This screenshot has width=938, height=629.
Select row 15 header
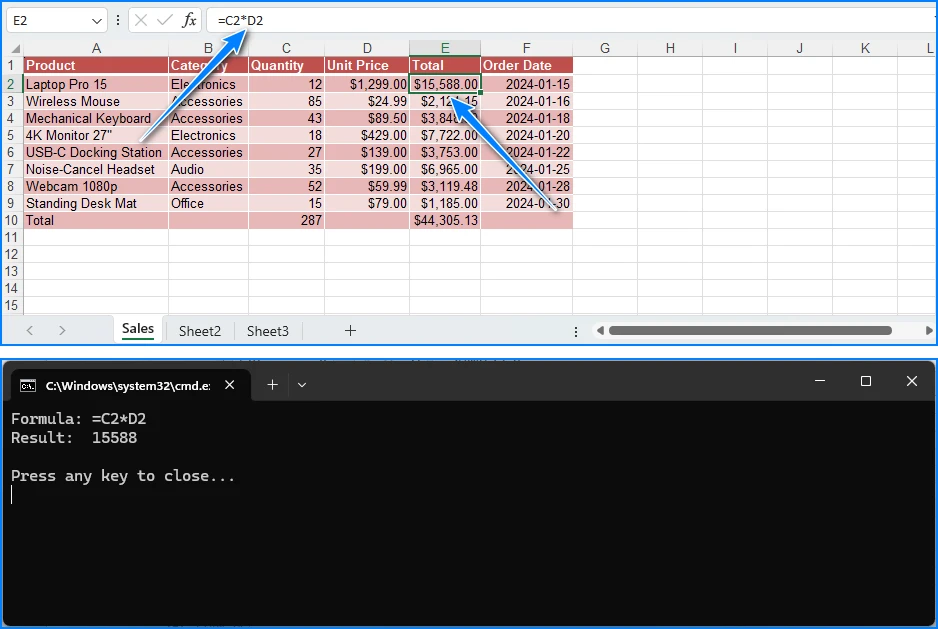(x=11, y=305)
